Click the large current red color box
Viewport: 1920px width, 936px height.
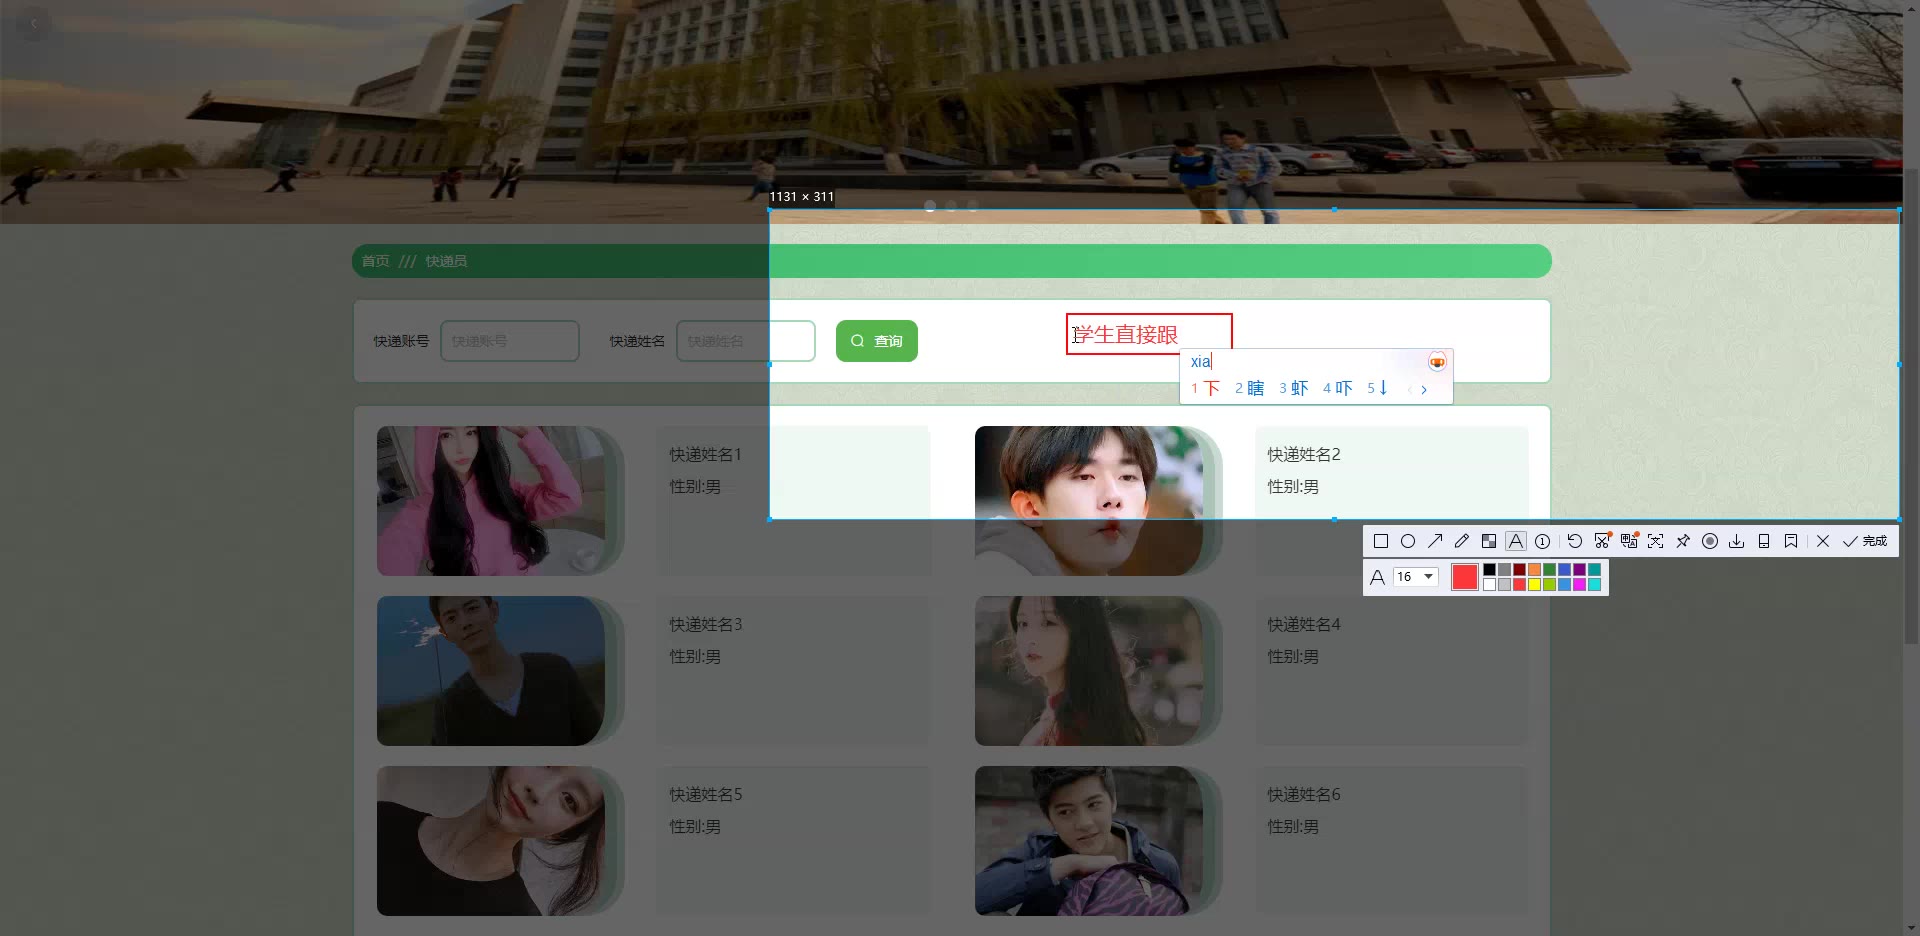point(1465,577)
